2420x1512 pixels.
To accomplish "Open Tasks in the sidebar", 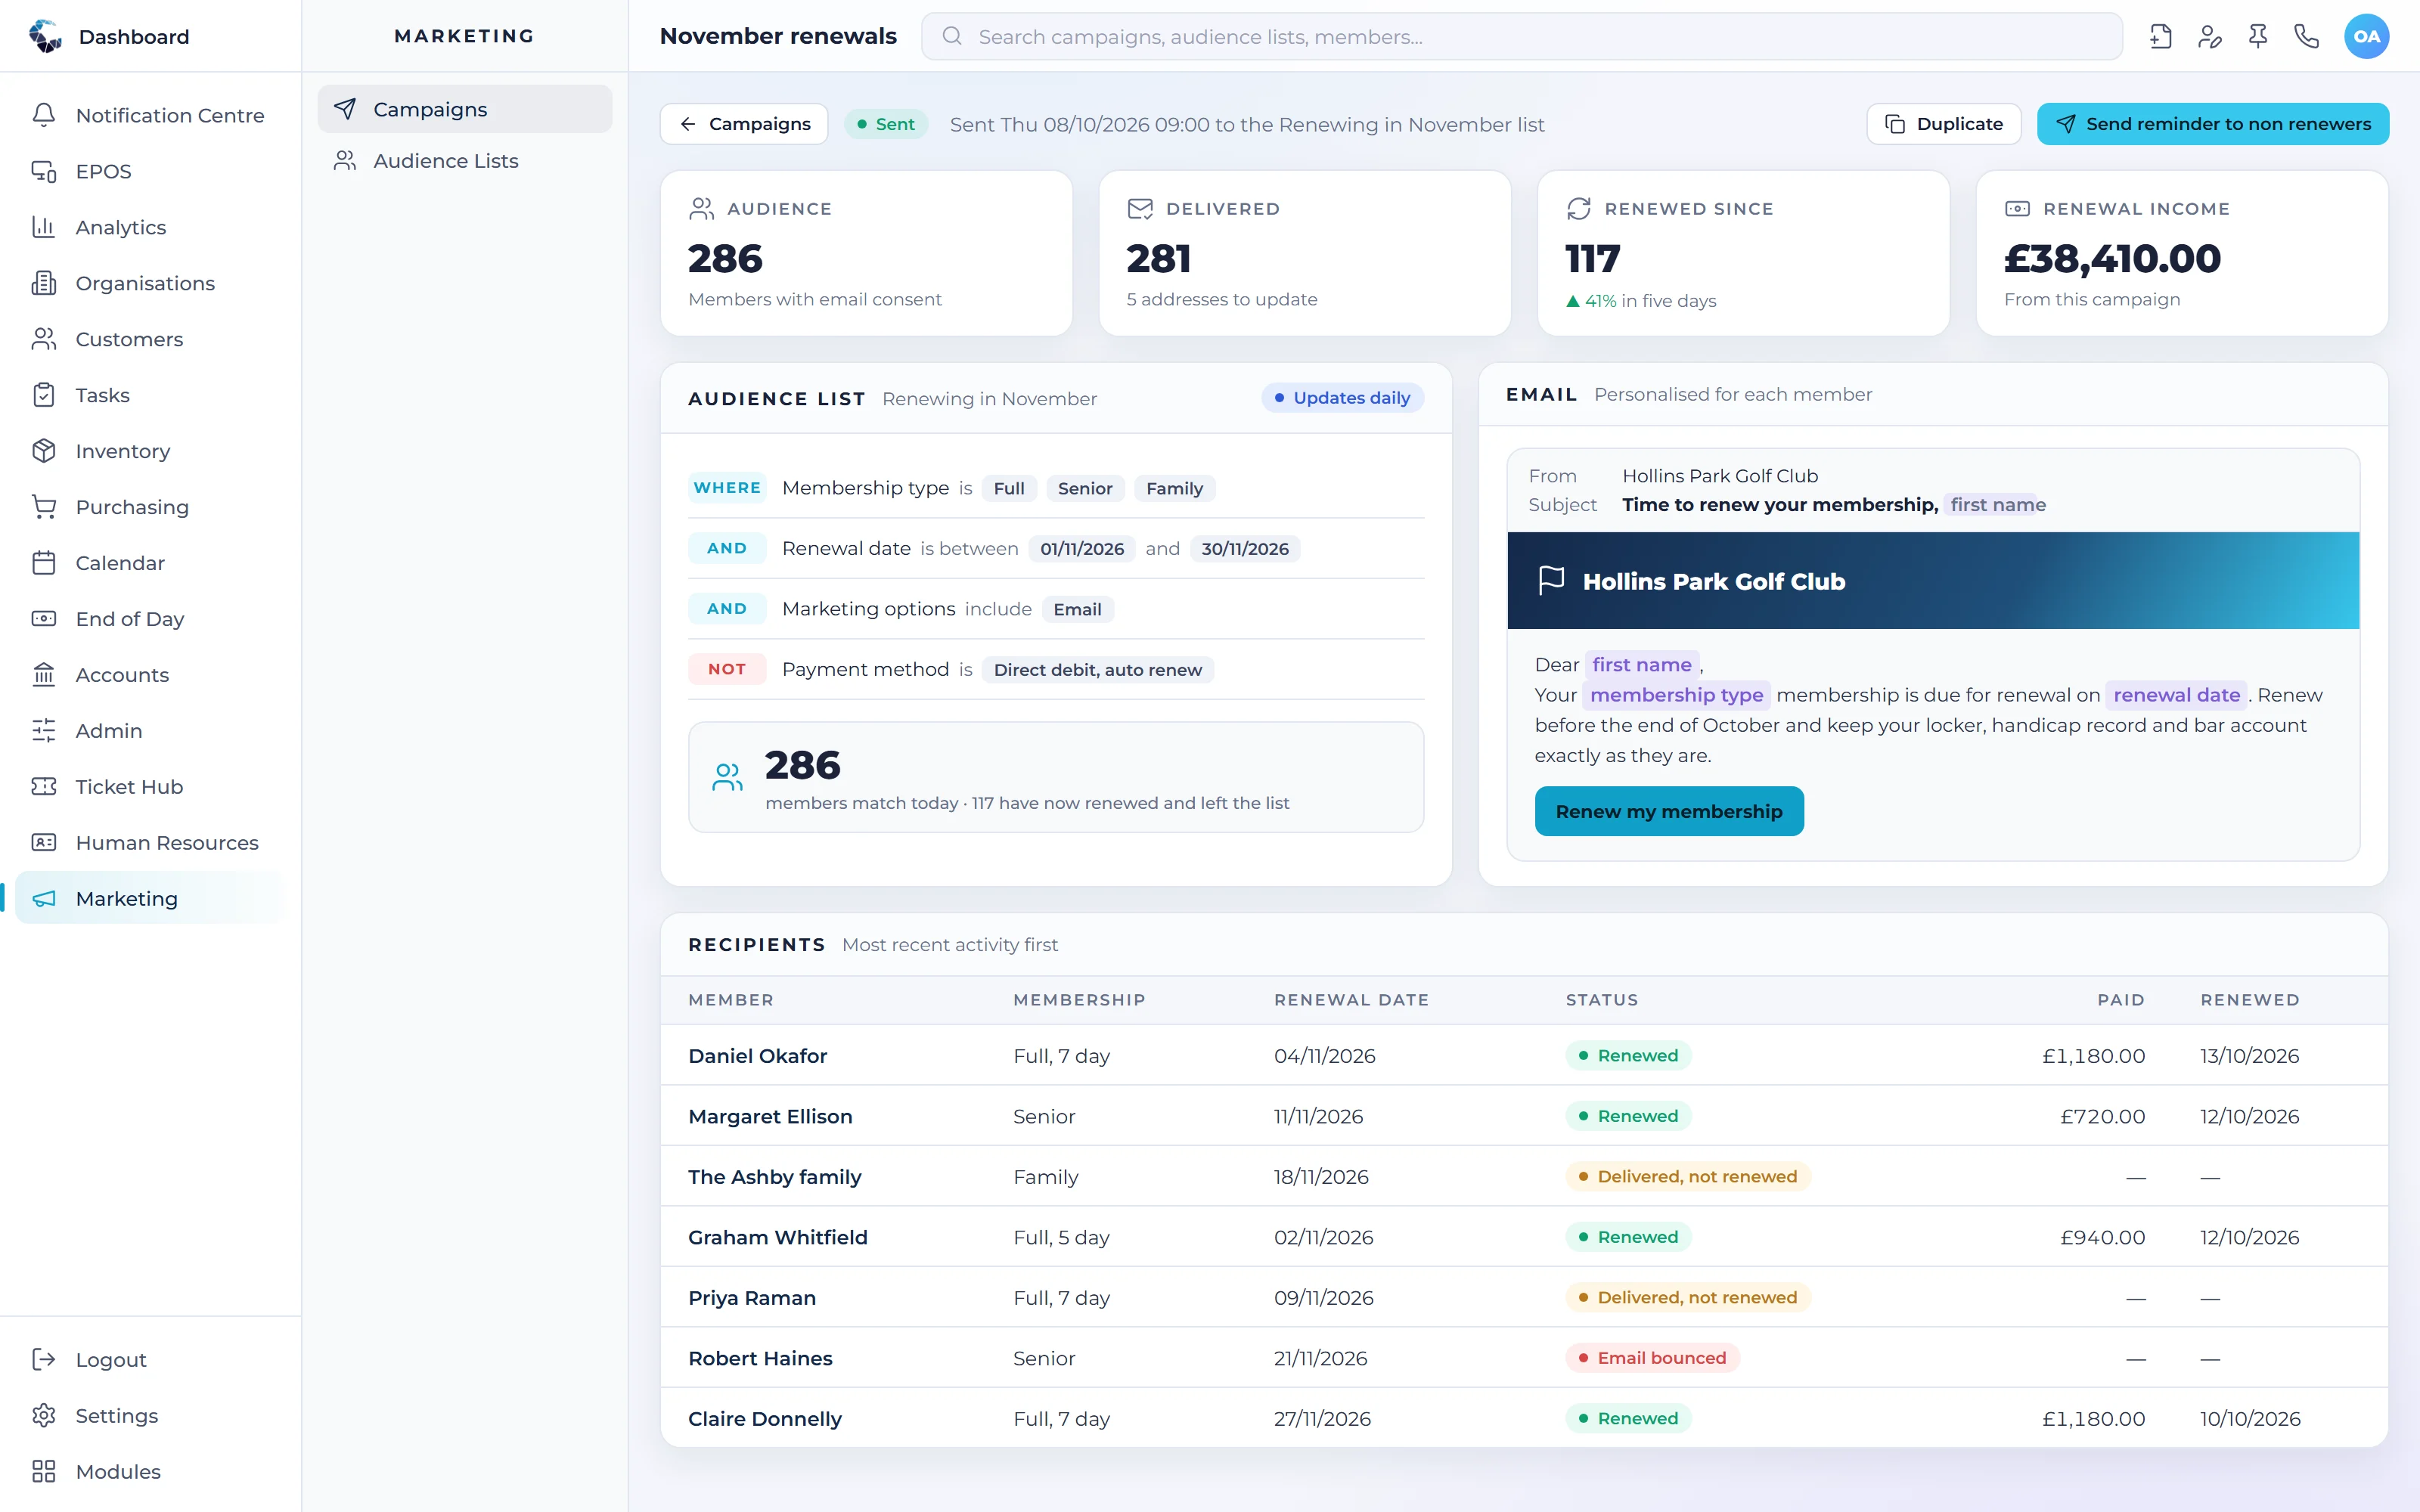I will pyautogui.click(x=150, y=395).
